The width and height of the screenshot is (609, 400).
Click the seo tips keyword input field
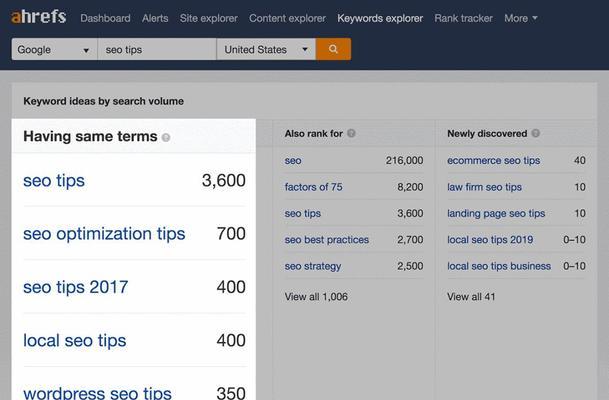[x=157, y=49]
